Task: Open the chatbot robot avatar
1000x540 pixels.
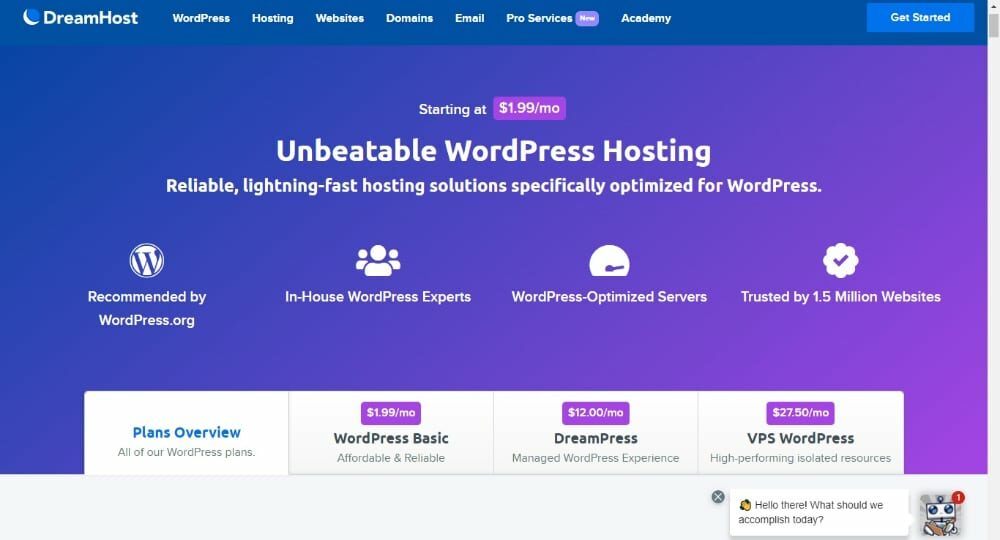Action: (940, 513)
